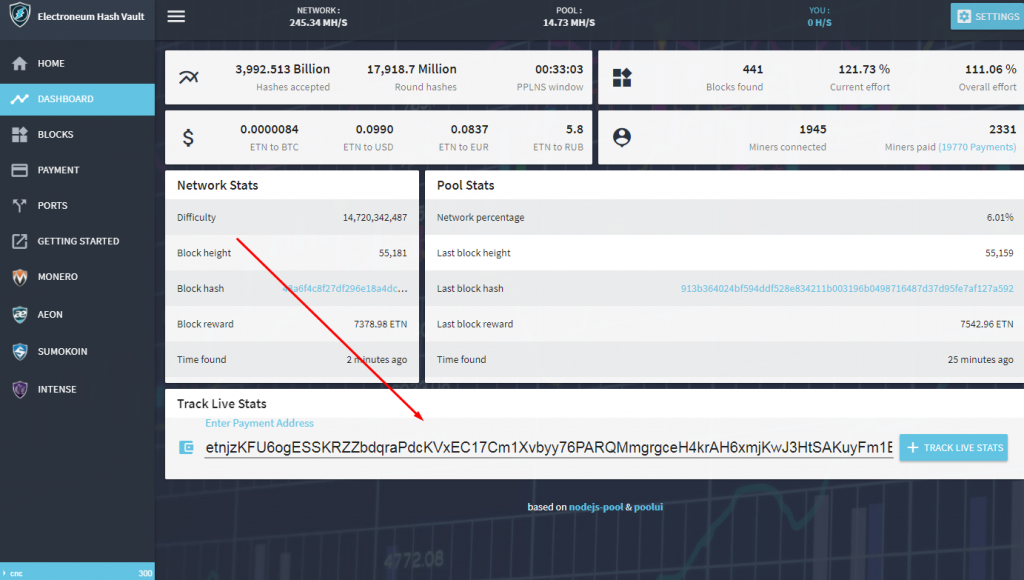The width and height of the screenshot is (1024, 580).
Task: Click the Aeon logo icon
Action: tap(19, 314)
